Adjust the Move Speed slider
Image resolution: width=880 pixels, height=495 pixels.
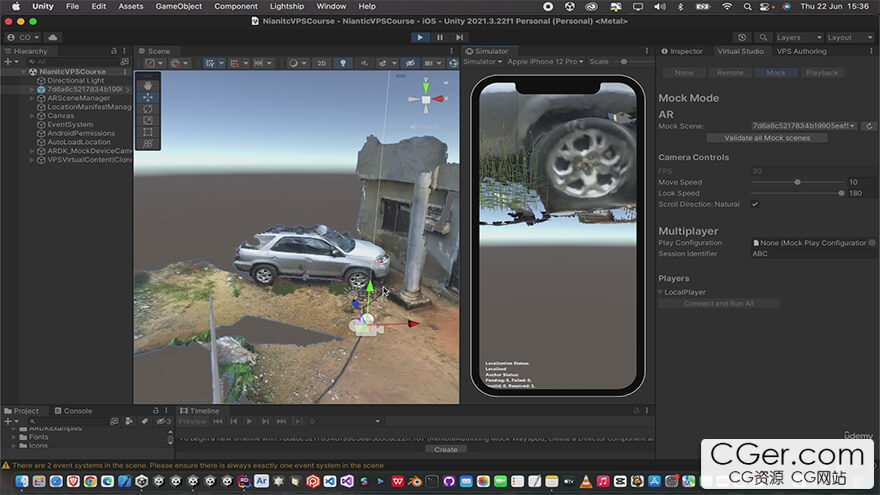[x=797, y=182]
